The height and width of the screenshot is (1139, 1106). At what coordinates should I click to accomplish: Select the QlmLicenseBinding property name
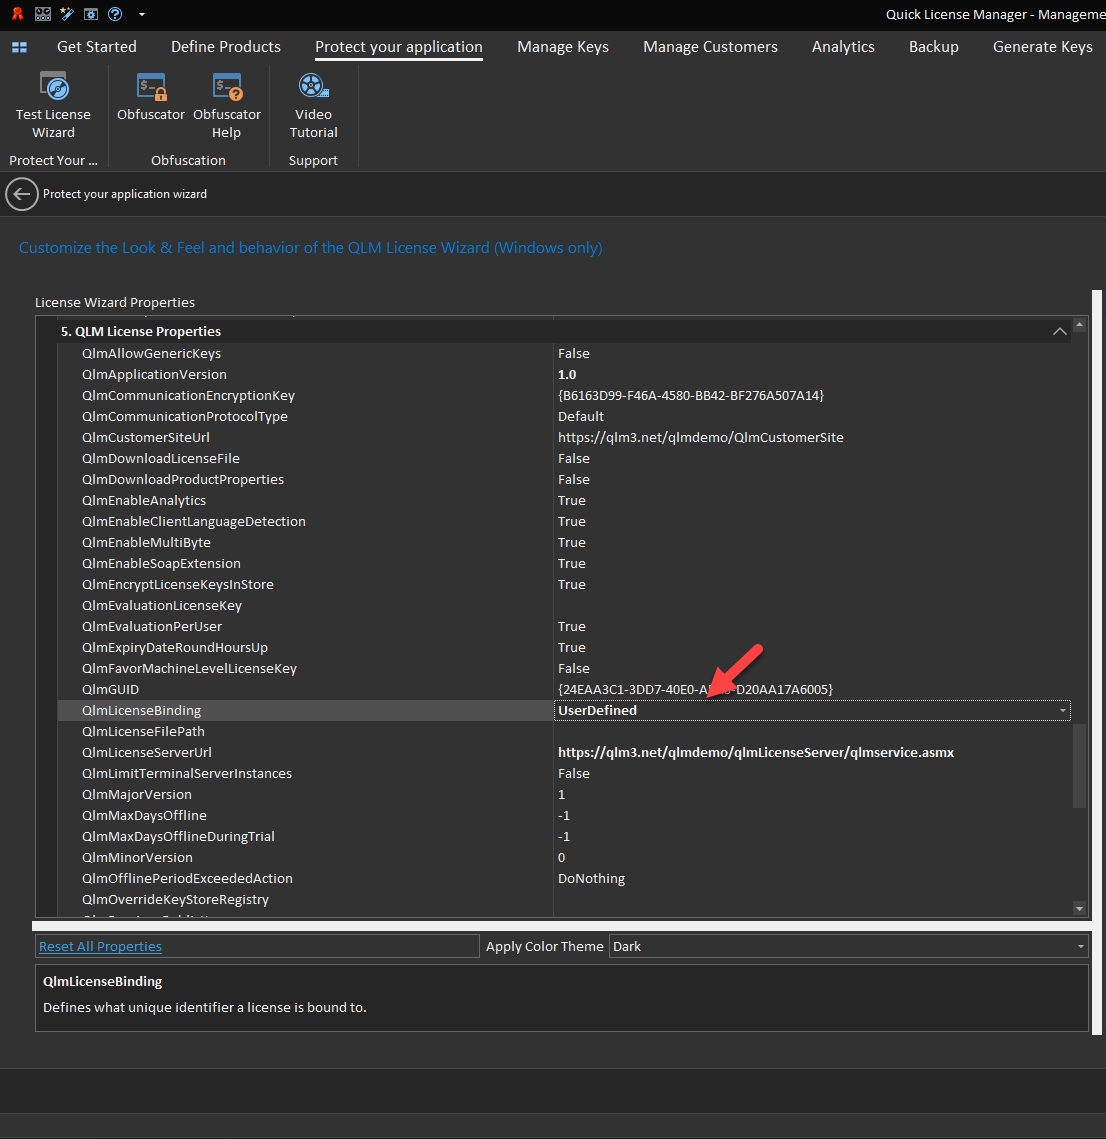[x=142, y=711]
